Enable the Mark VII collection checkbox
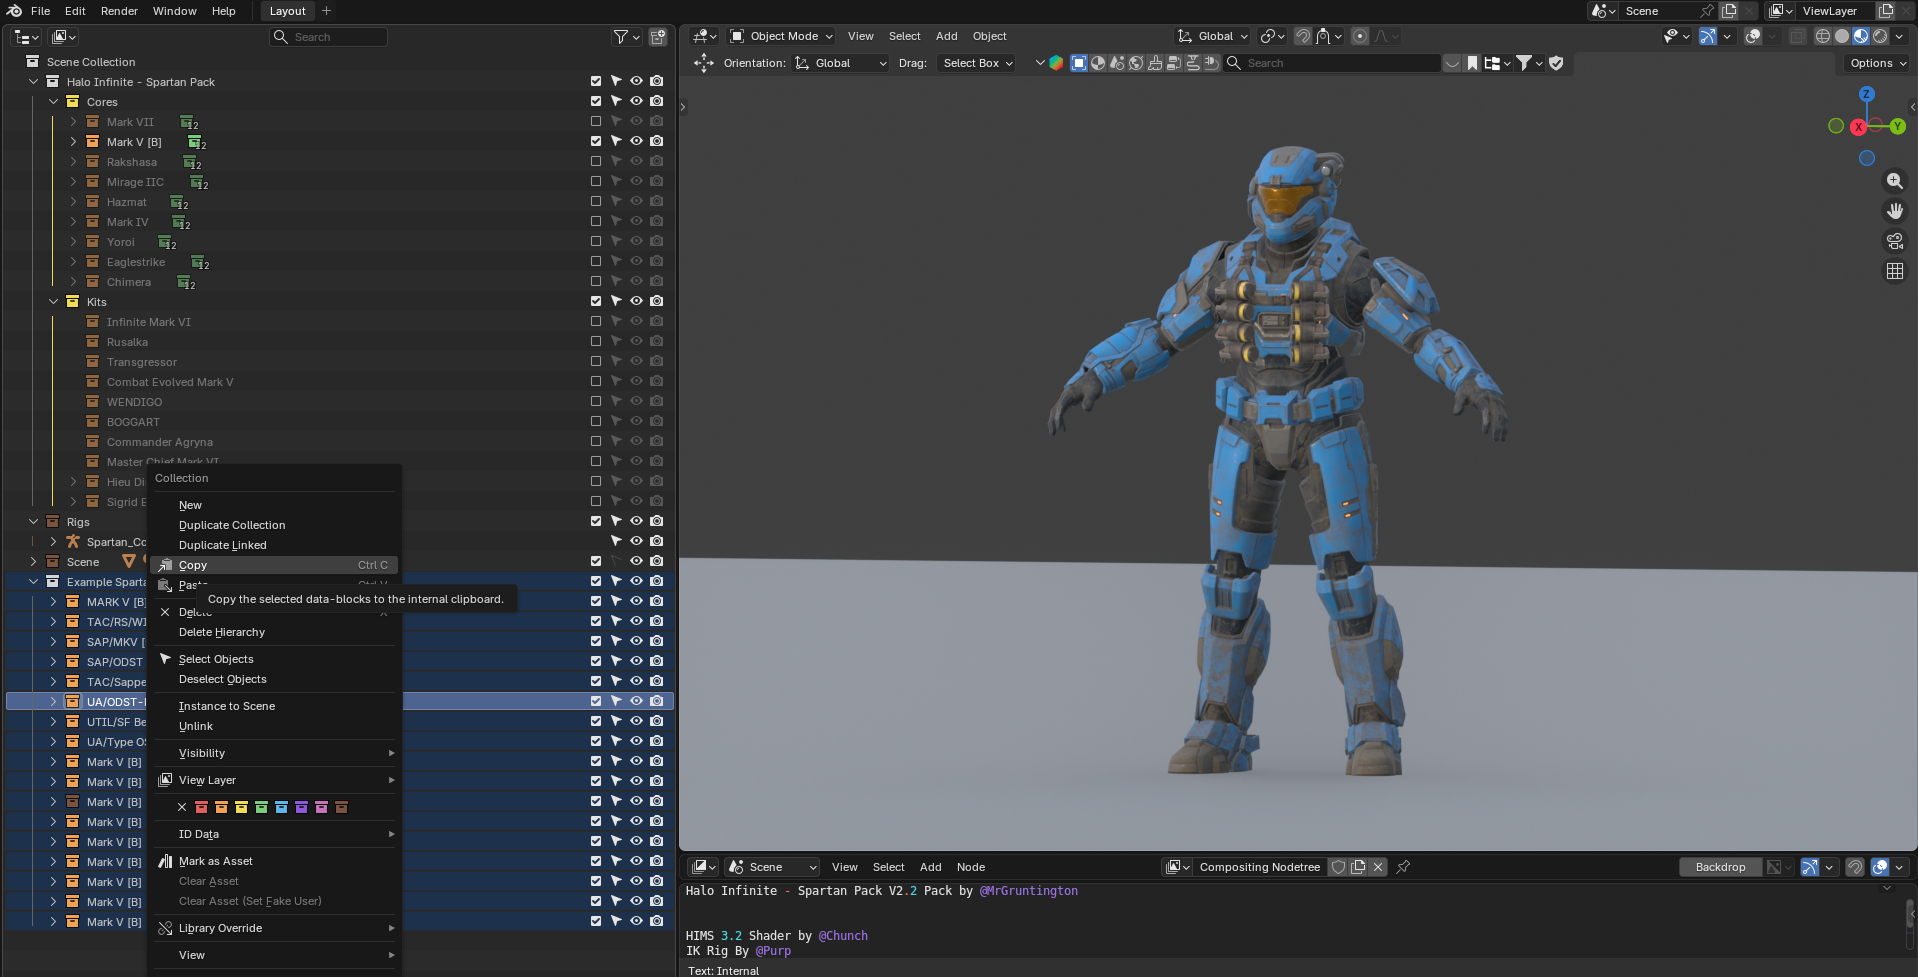This screenshot has height=977, width=1918. (x=596, y=121)
